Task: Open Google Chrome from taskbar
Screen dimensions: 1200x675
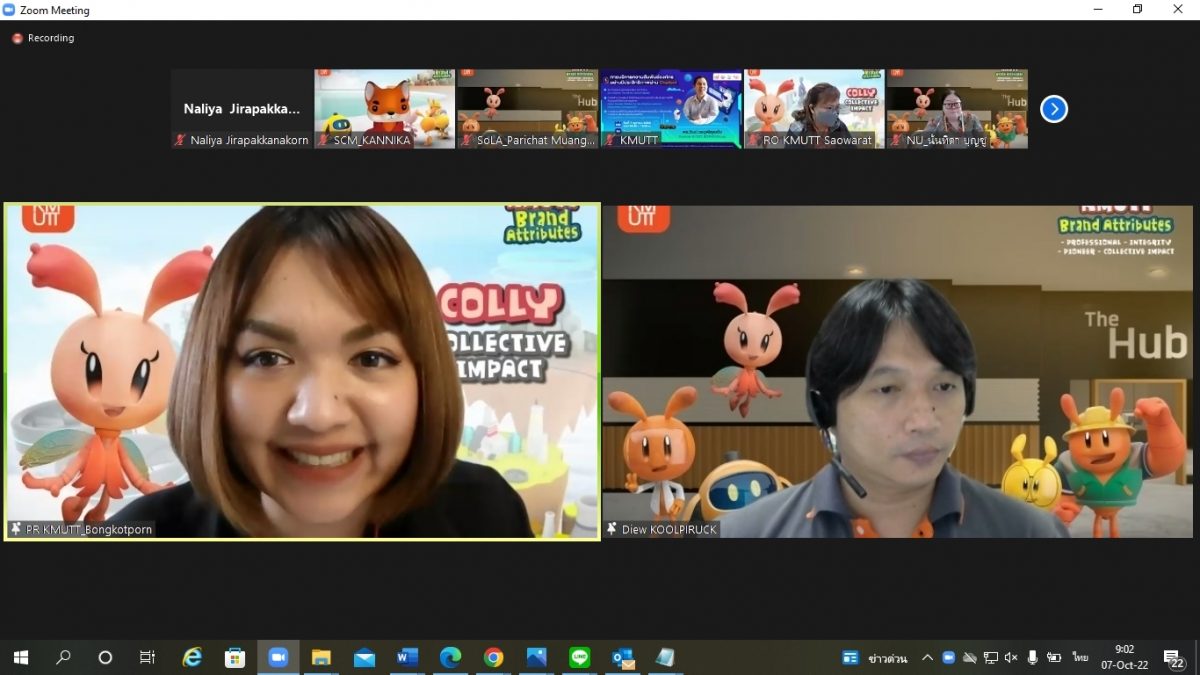Action: (493, 657)
